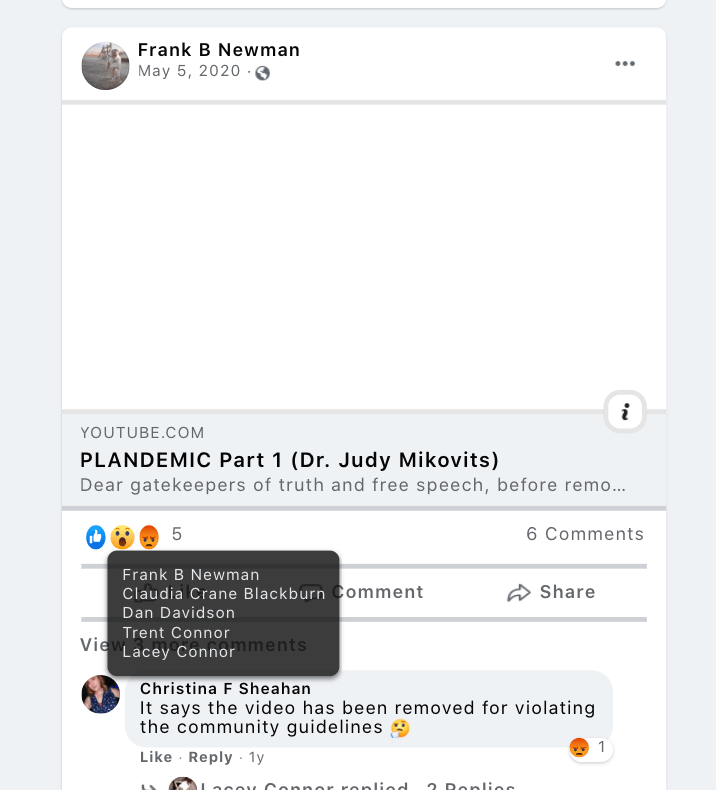716x790 pixels.
Task: Click the Angry reaction icon under the post
Action: (x=149, y=537)
